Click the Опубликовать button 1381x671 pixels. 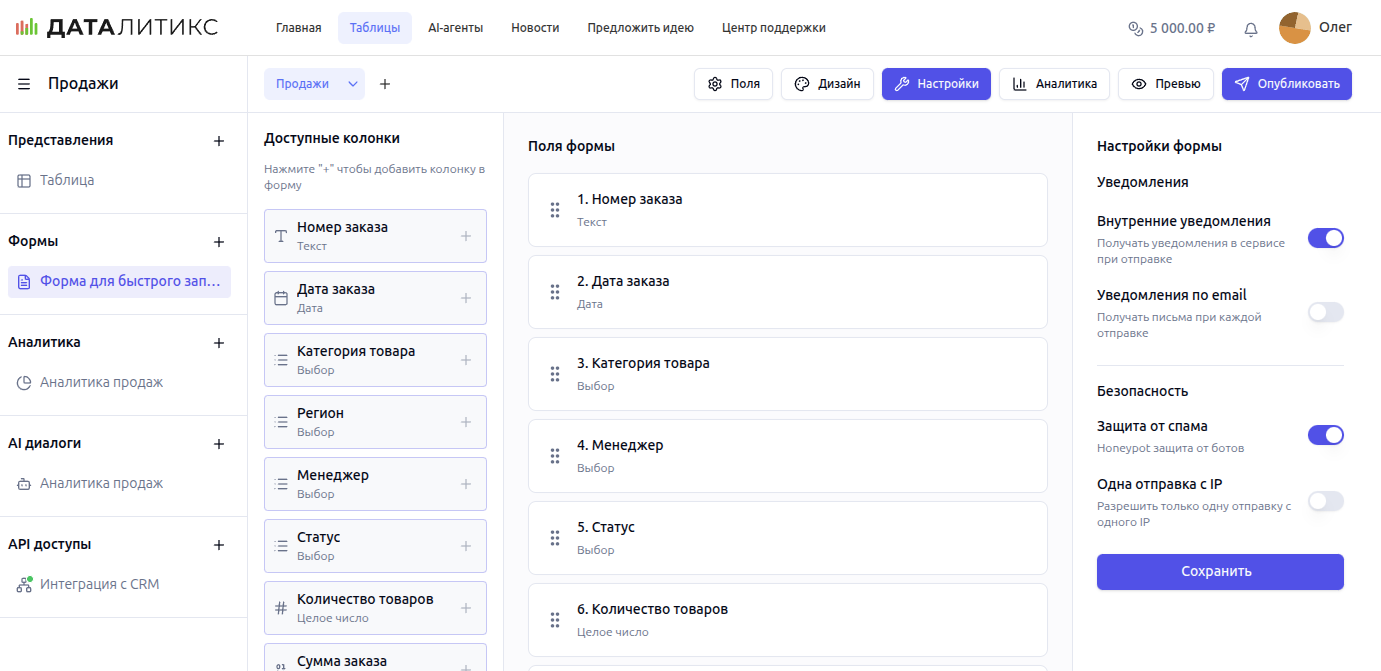[1286, 84]
